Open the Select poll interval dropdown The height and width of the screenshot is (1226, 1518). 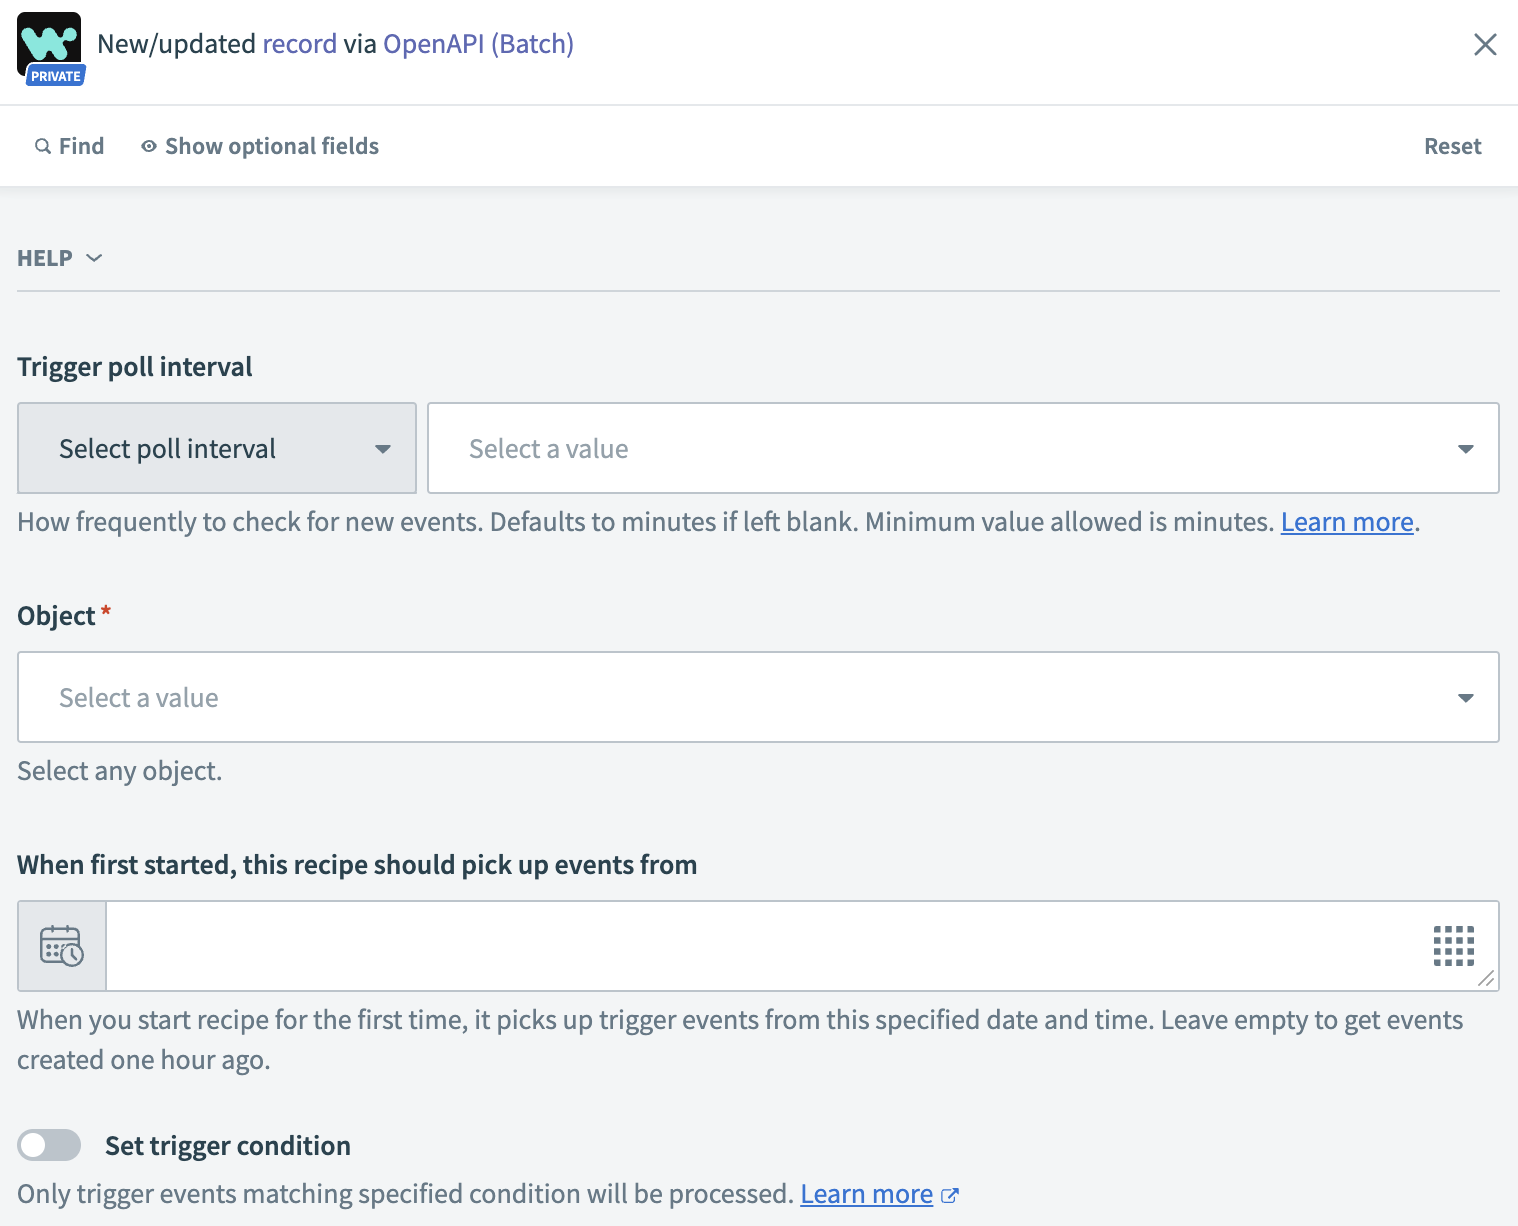point(217,448)
